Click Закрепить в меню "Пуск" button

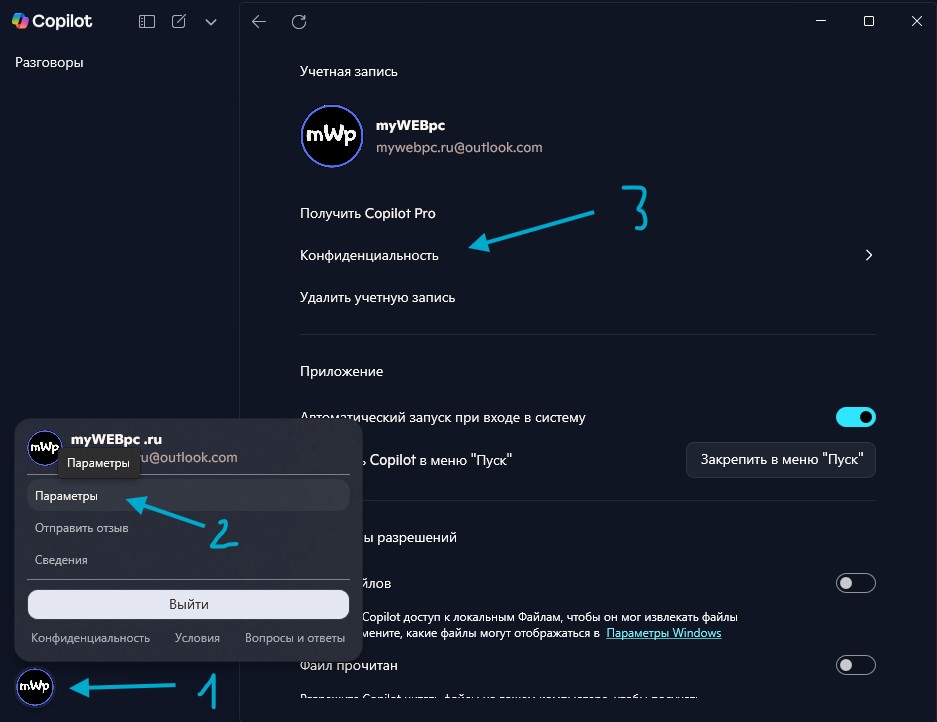(x=781, y=460)
